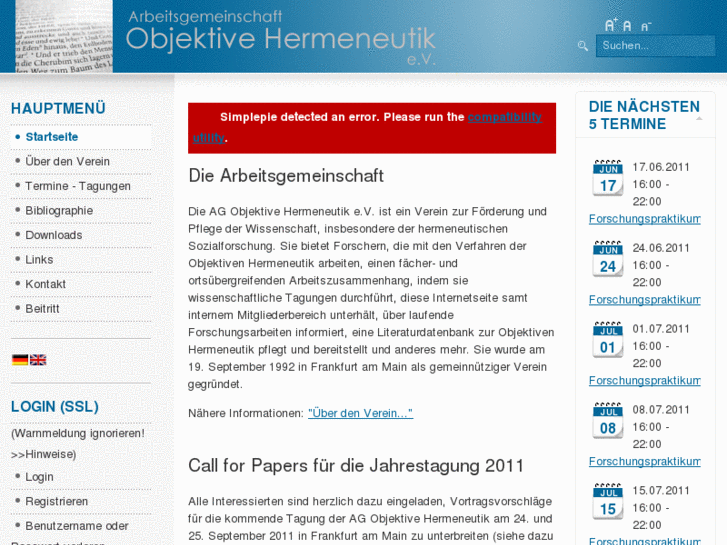Click the newspaper logo image in header
The image size is (727, 545).
click(x=64, y=36)
